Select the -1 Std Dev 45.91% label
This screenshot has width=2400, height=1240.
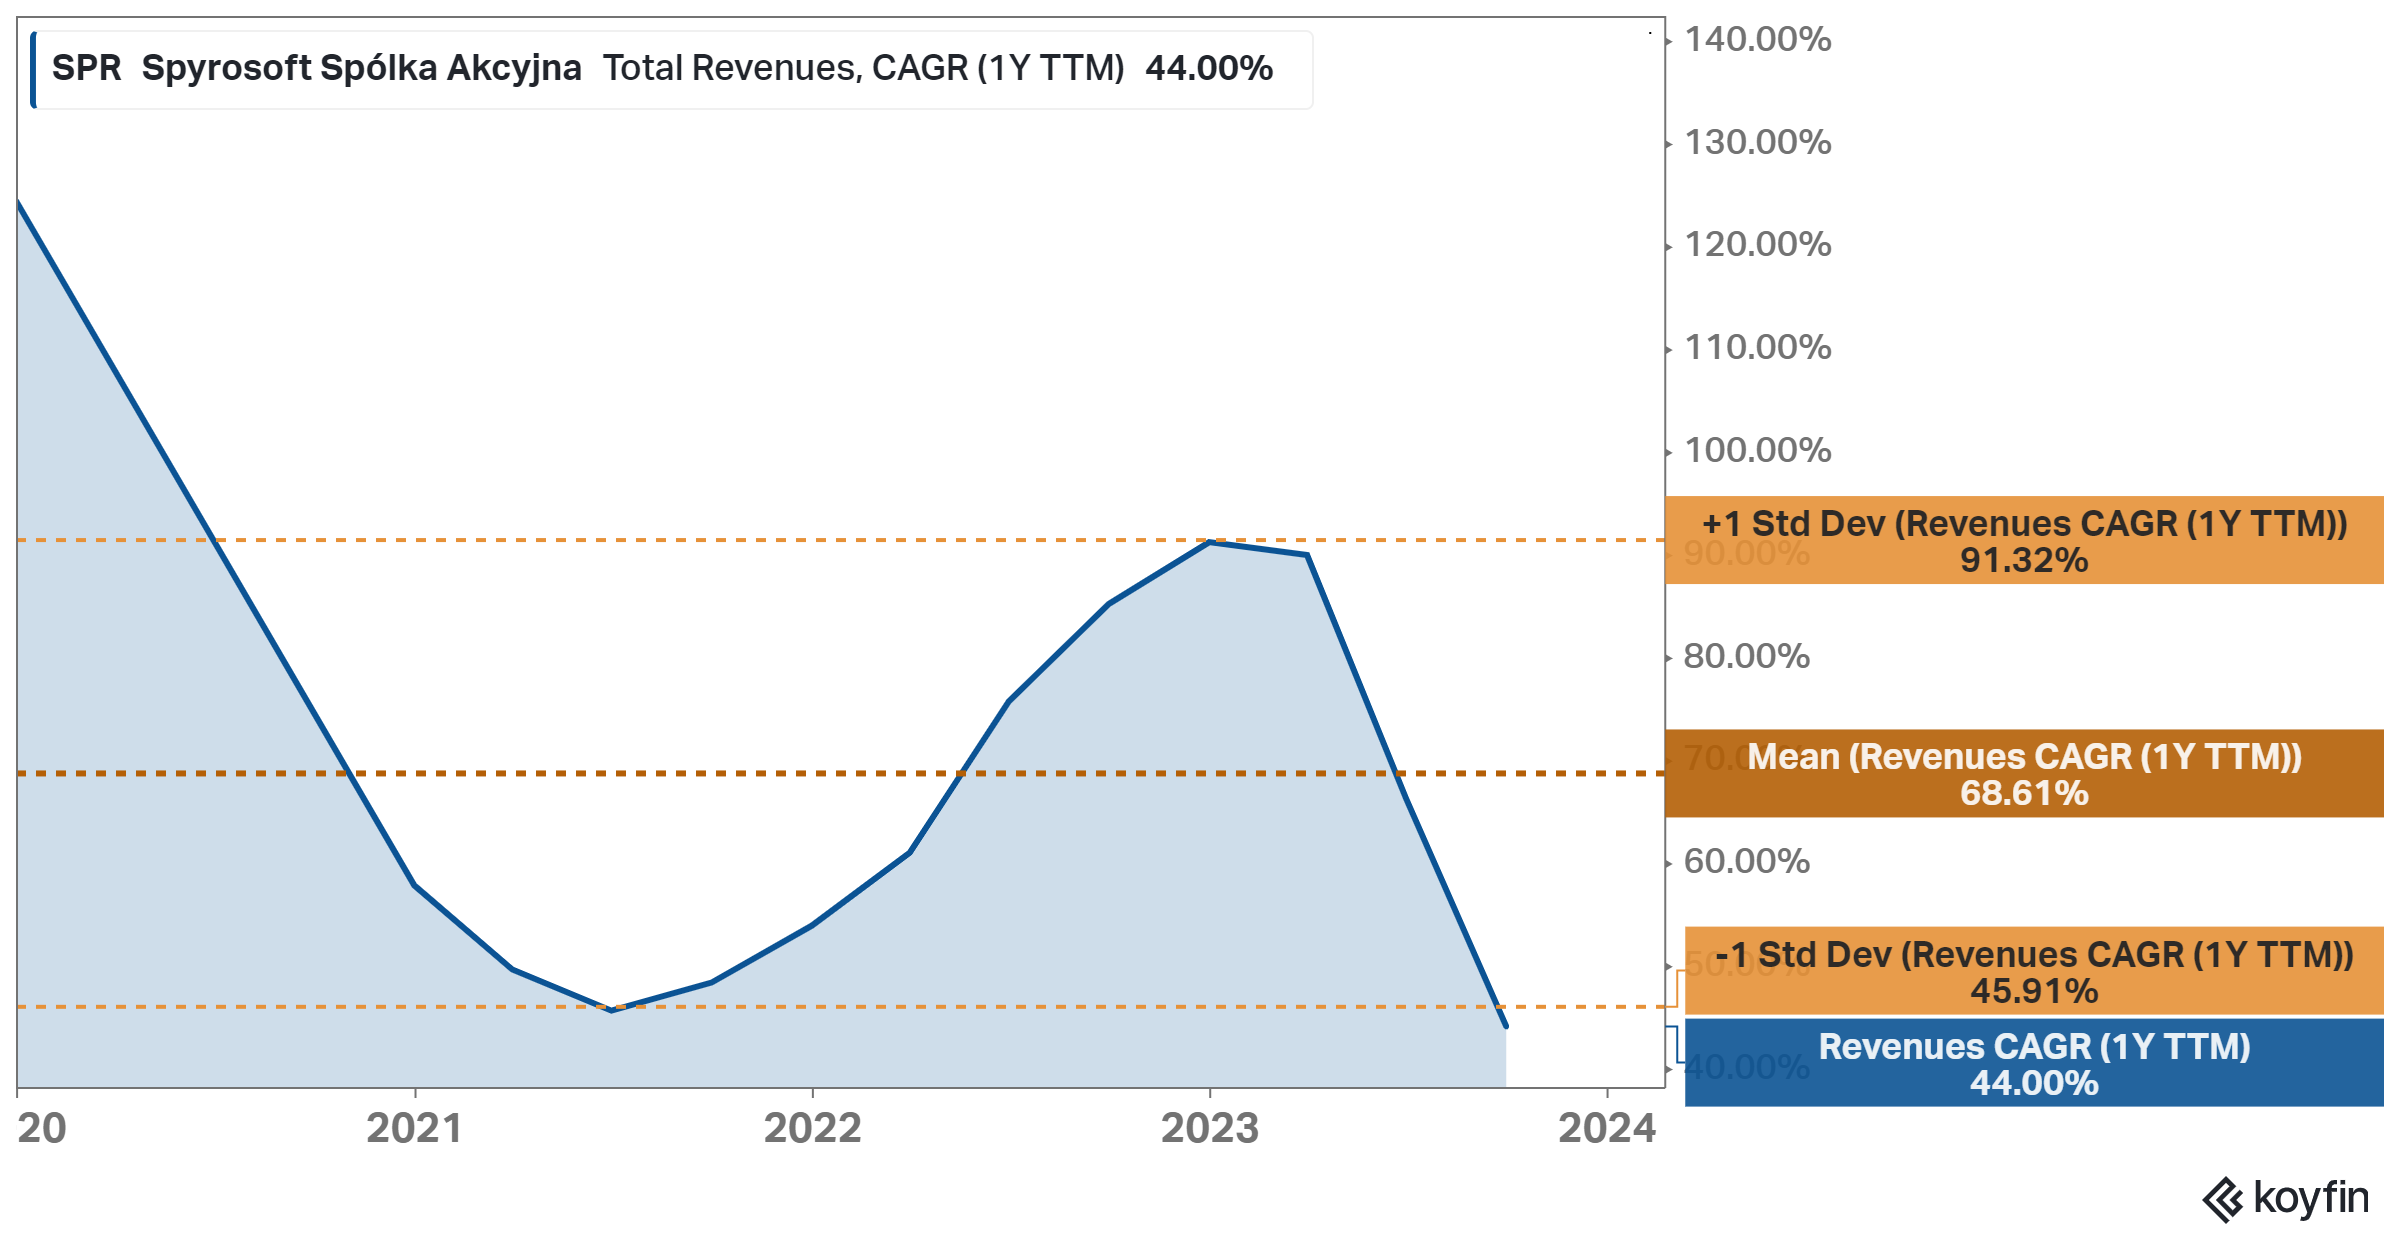(2034, 971)
